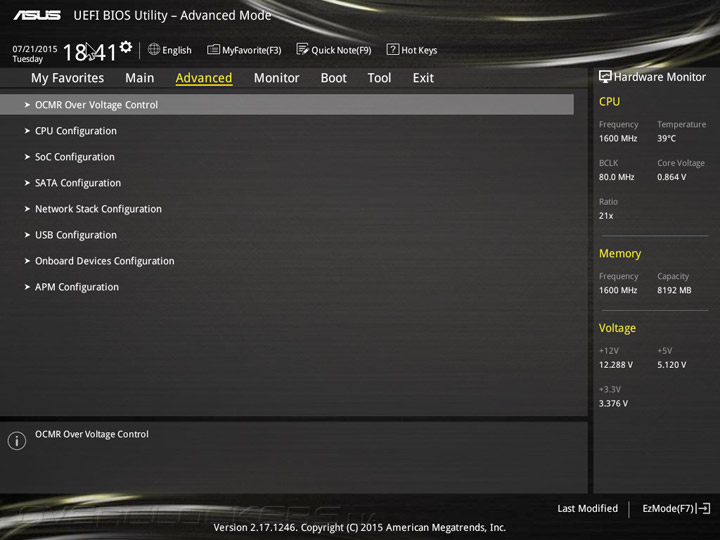Click the Tuesday weekday label

coord(28,59)
